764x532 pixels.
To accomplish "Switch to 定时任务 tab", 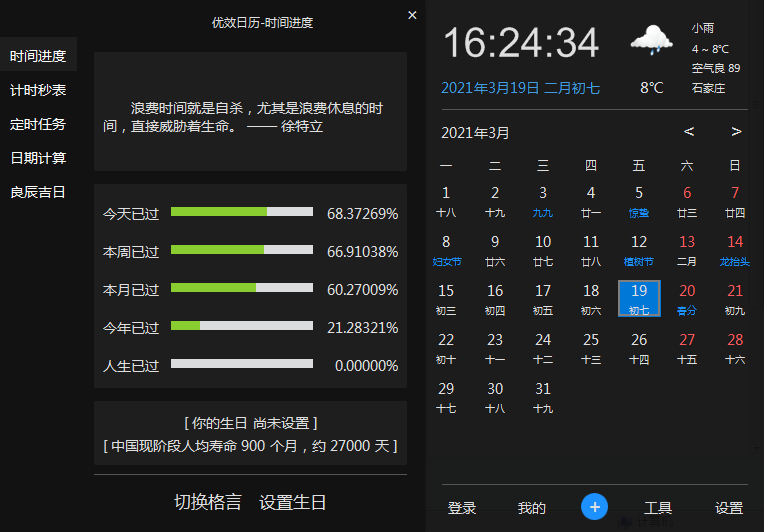I will coord(38,124).
